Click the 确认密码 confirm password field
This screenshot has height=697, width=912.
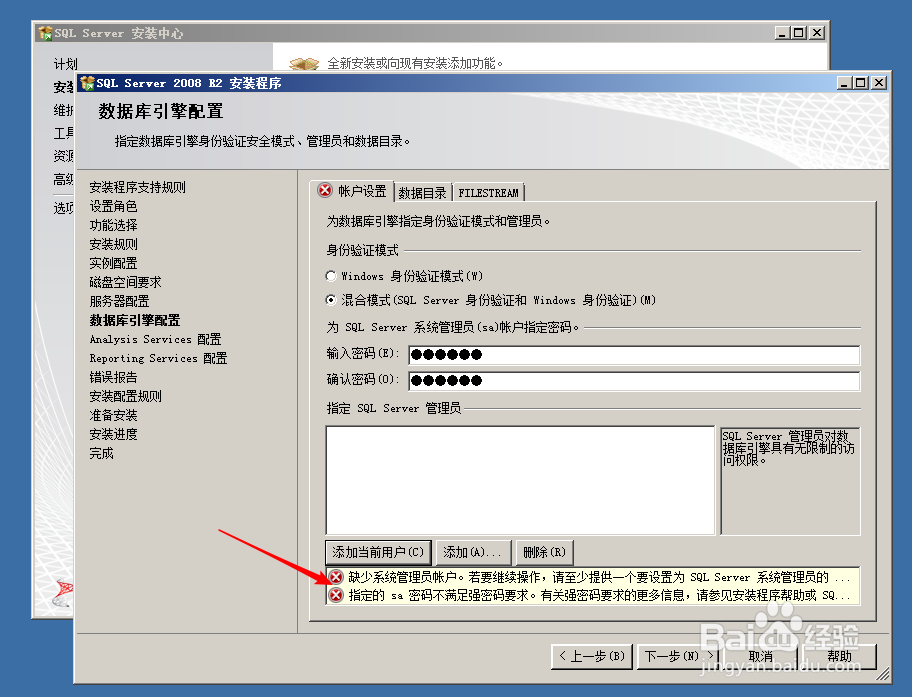(x=634, y=380)
